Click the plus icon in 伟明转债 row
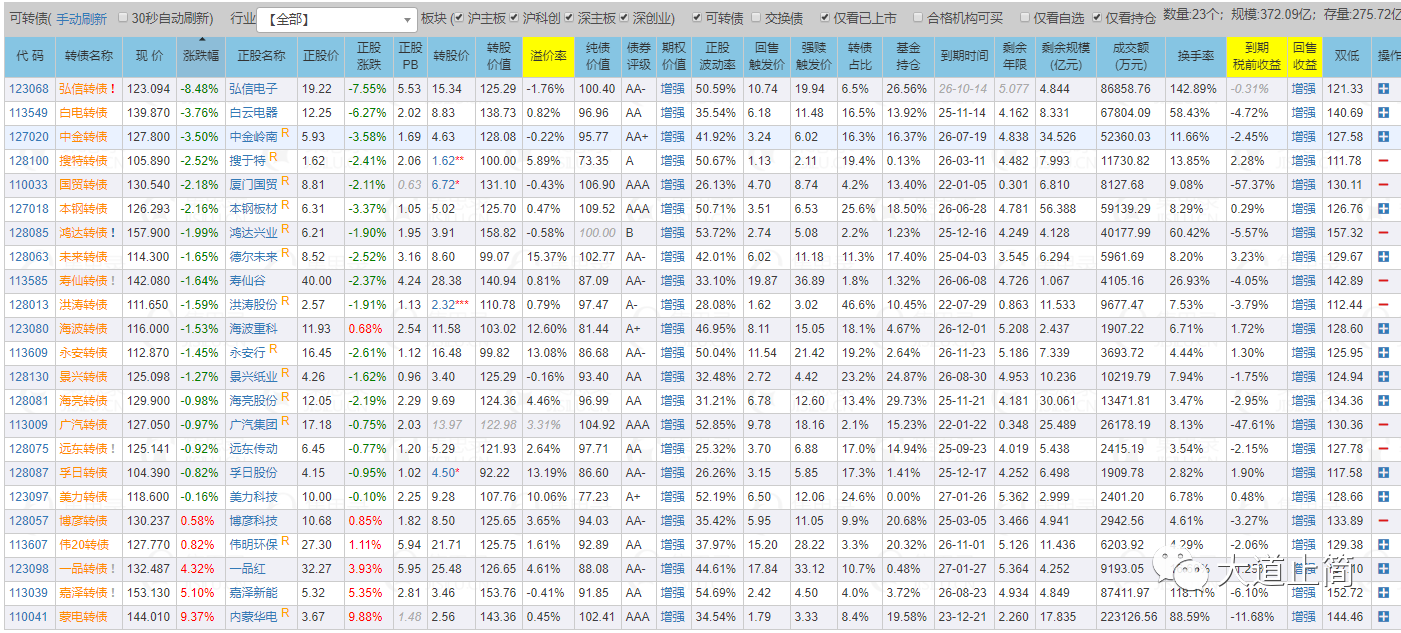 click(x=1383, y=545)
